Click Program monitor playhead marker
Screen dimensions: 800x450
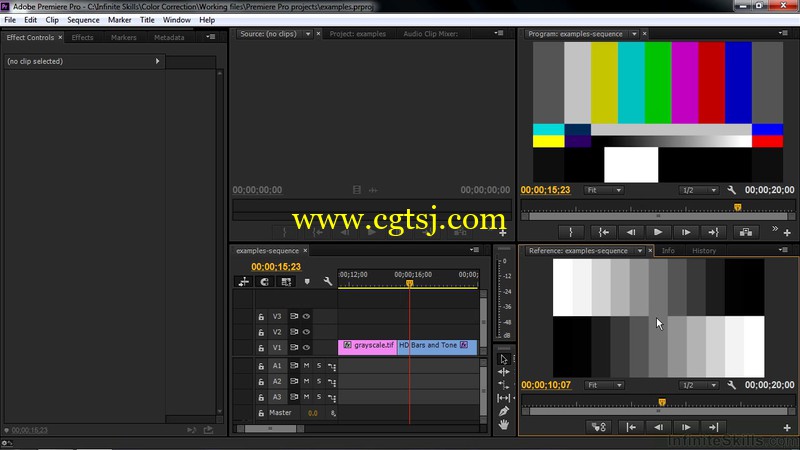click(737, 207)
